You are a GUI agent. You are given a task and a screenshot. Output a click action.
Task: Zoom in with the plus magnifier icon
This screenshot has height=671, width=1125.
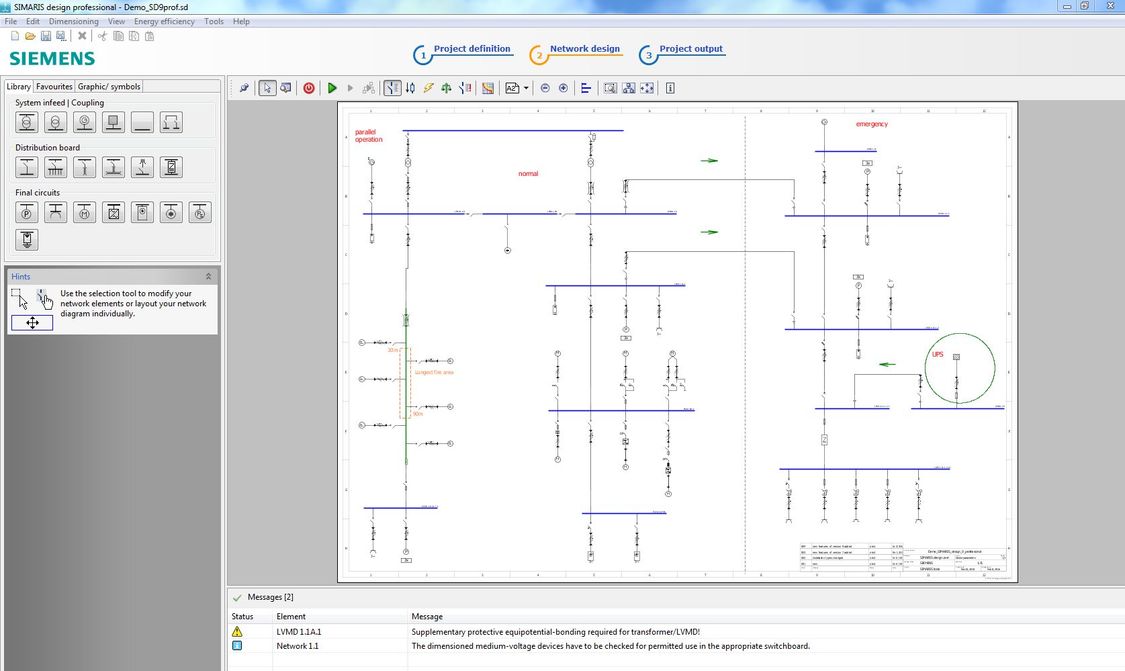click(x=563, y=88)
